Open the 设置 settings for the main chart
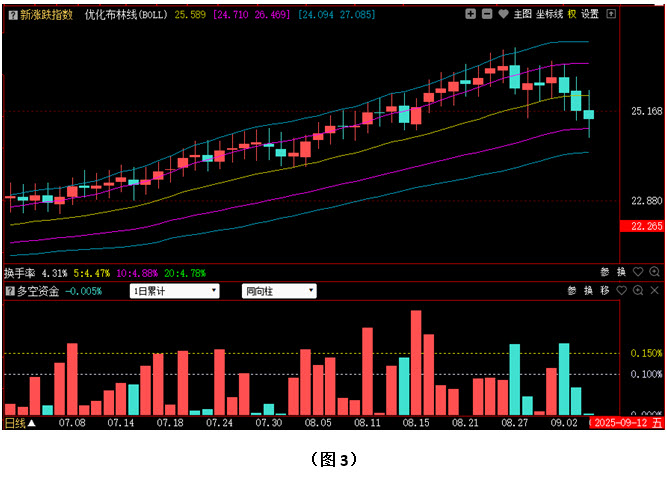667x483 pixels. tap(590, 14)
